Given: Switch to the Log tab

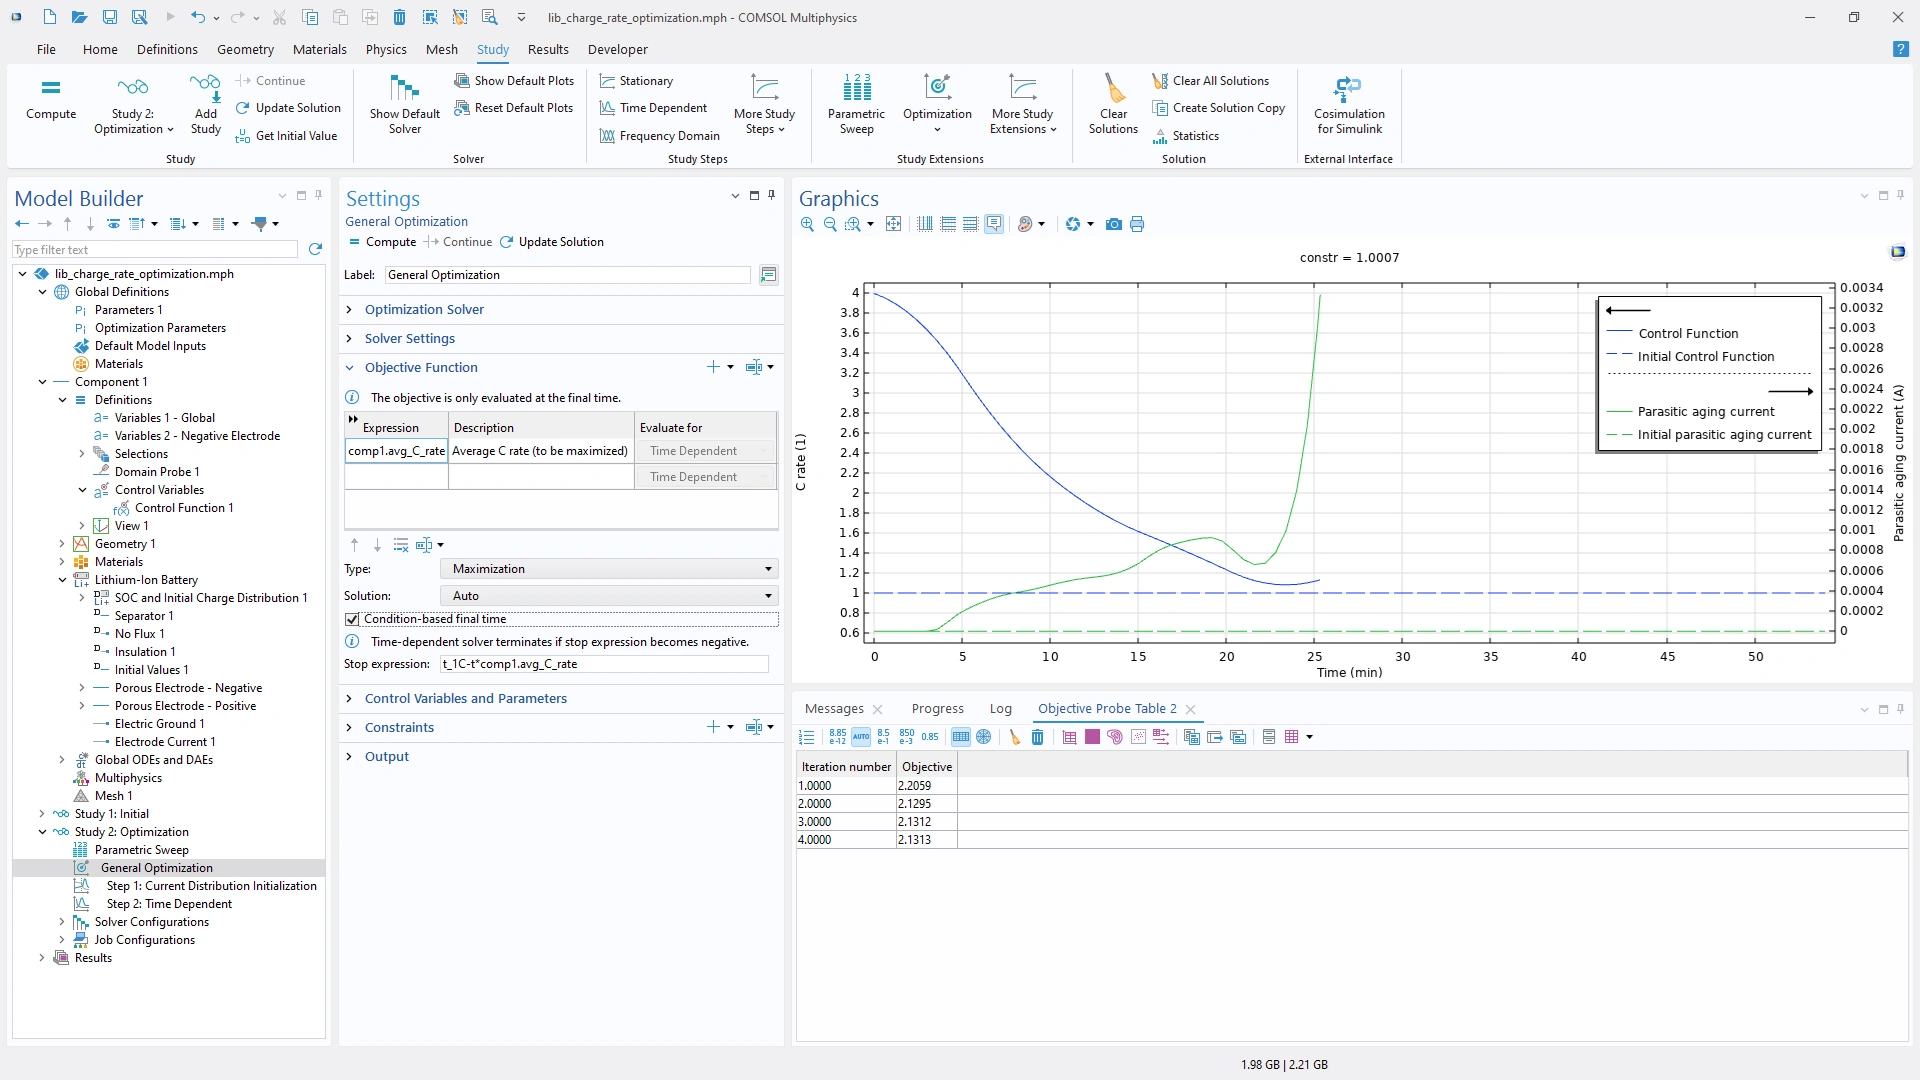Looking at the screenshot, I should (x=1000, y=709).
